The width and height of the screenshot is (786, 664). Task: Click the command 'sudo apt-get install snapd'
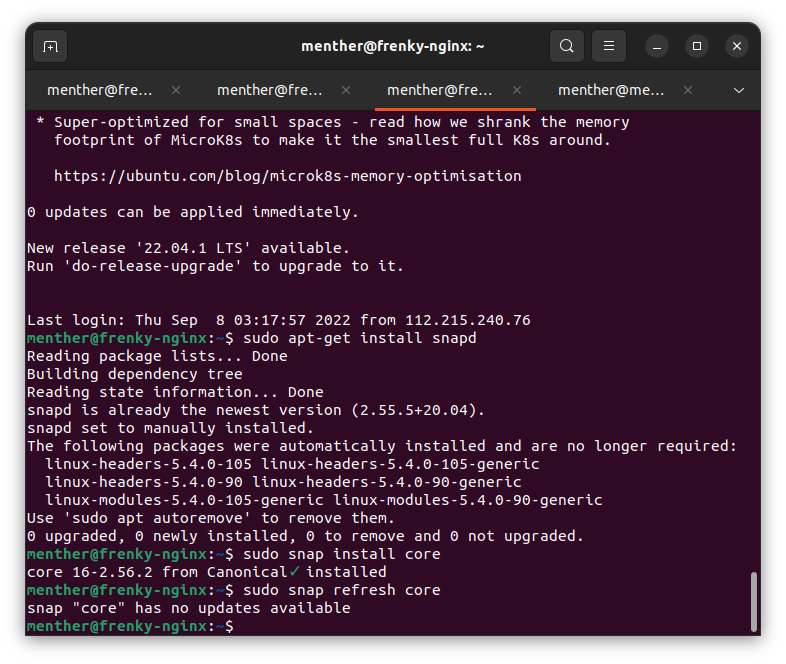[359, 338]
